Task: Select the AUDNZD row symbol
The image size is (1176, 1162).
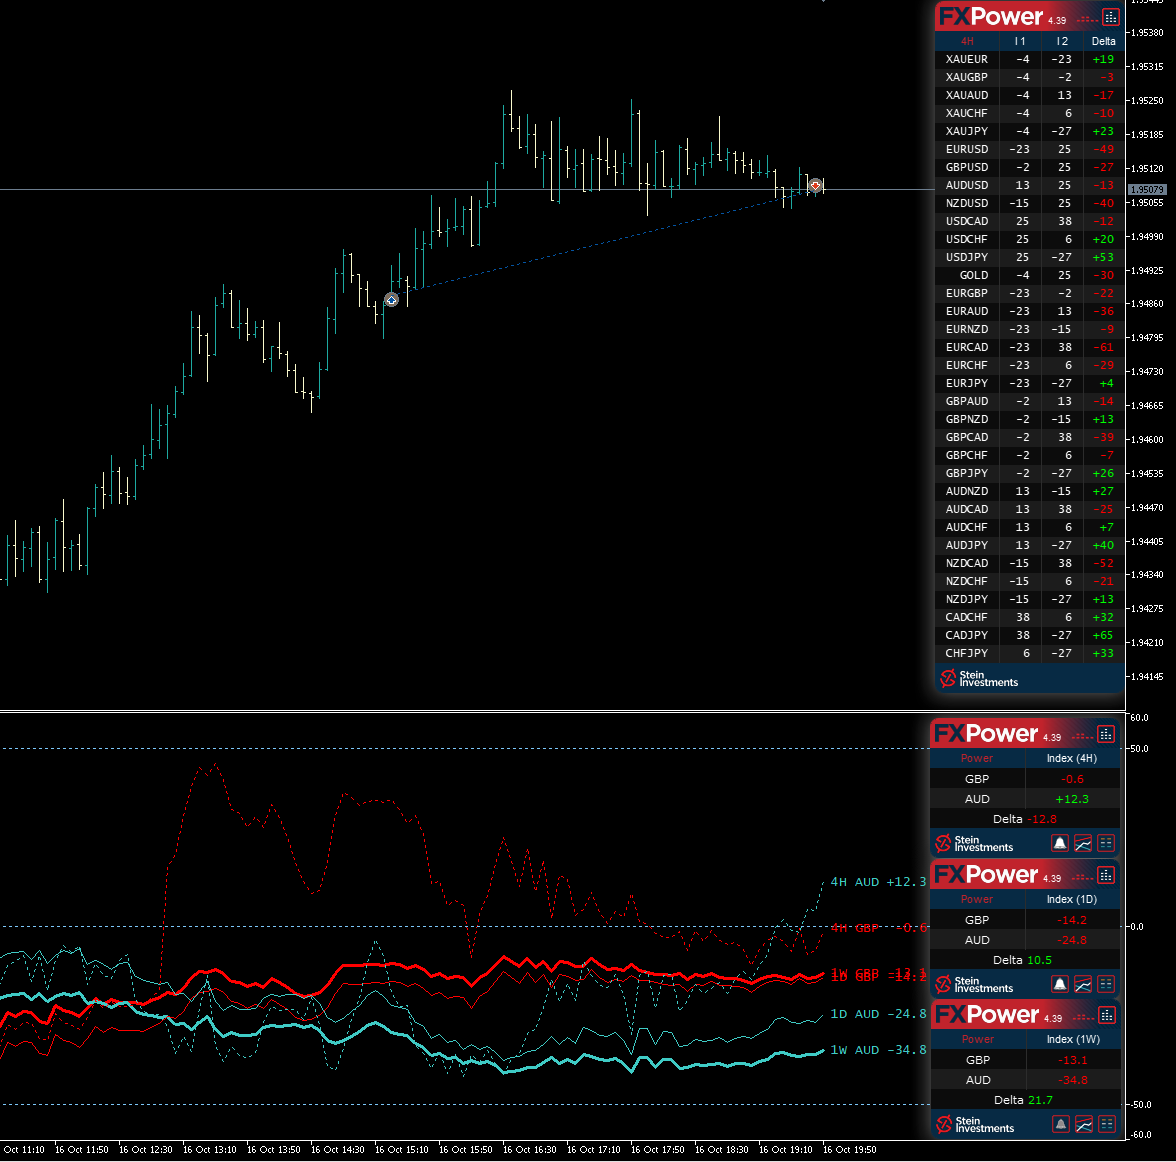Action: (967, 491)
